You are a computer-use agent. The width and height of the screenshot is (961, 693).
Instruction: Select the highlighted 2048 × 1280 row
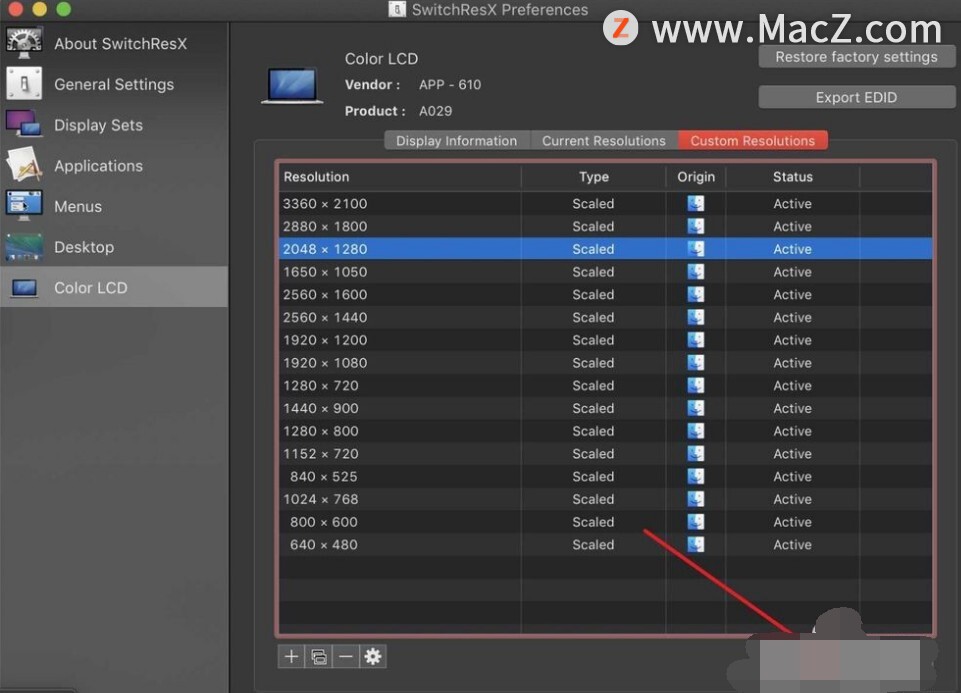pyautogui.click(x=606, y=249)
